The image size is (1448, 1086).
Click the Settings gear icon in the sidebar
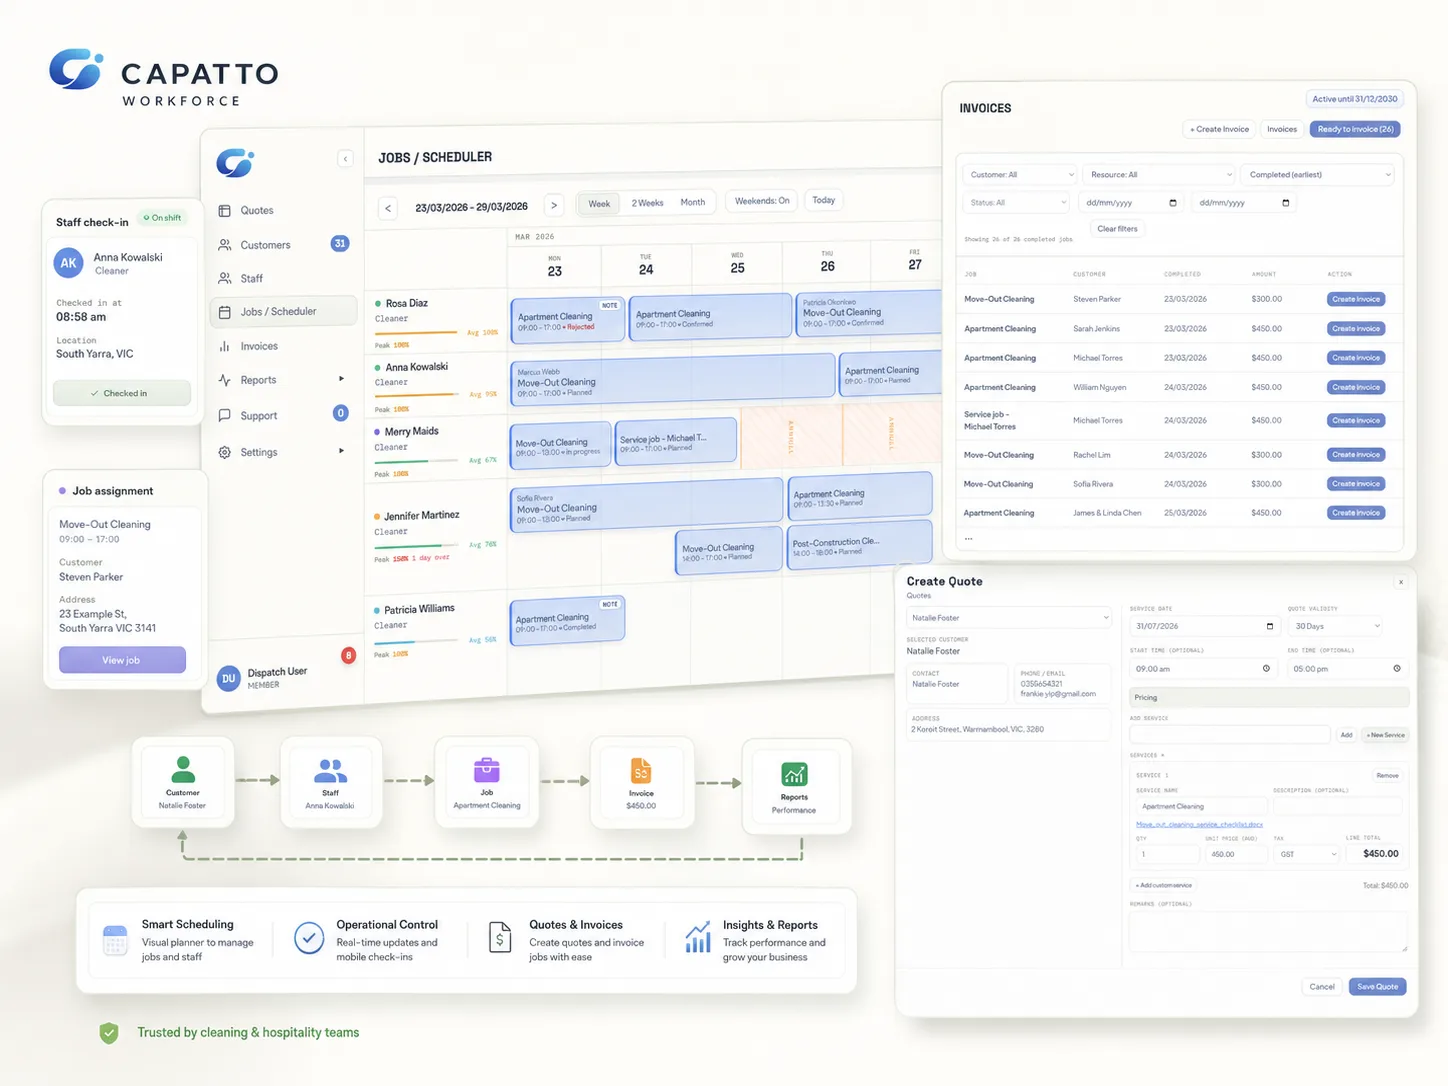[x=225, y=452]
